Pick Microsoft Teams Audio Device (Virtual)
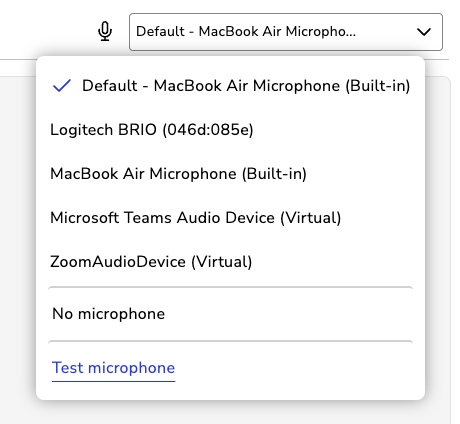This screenshot has height=424, width=460. [x=231, y=217]
